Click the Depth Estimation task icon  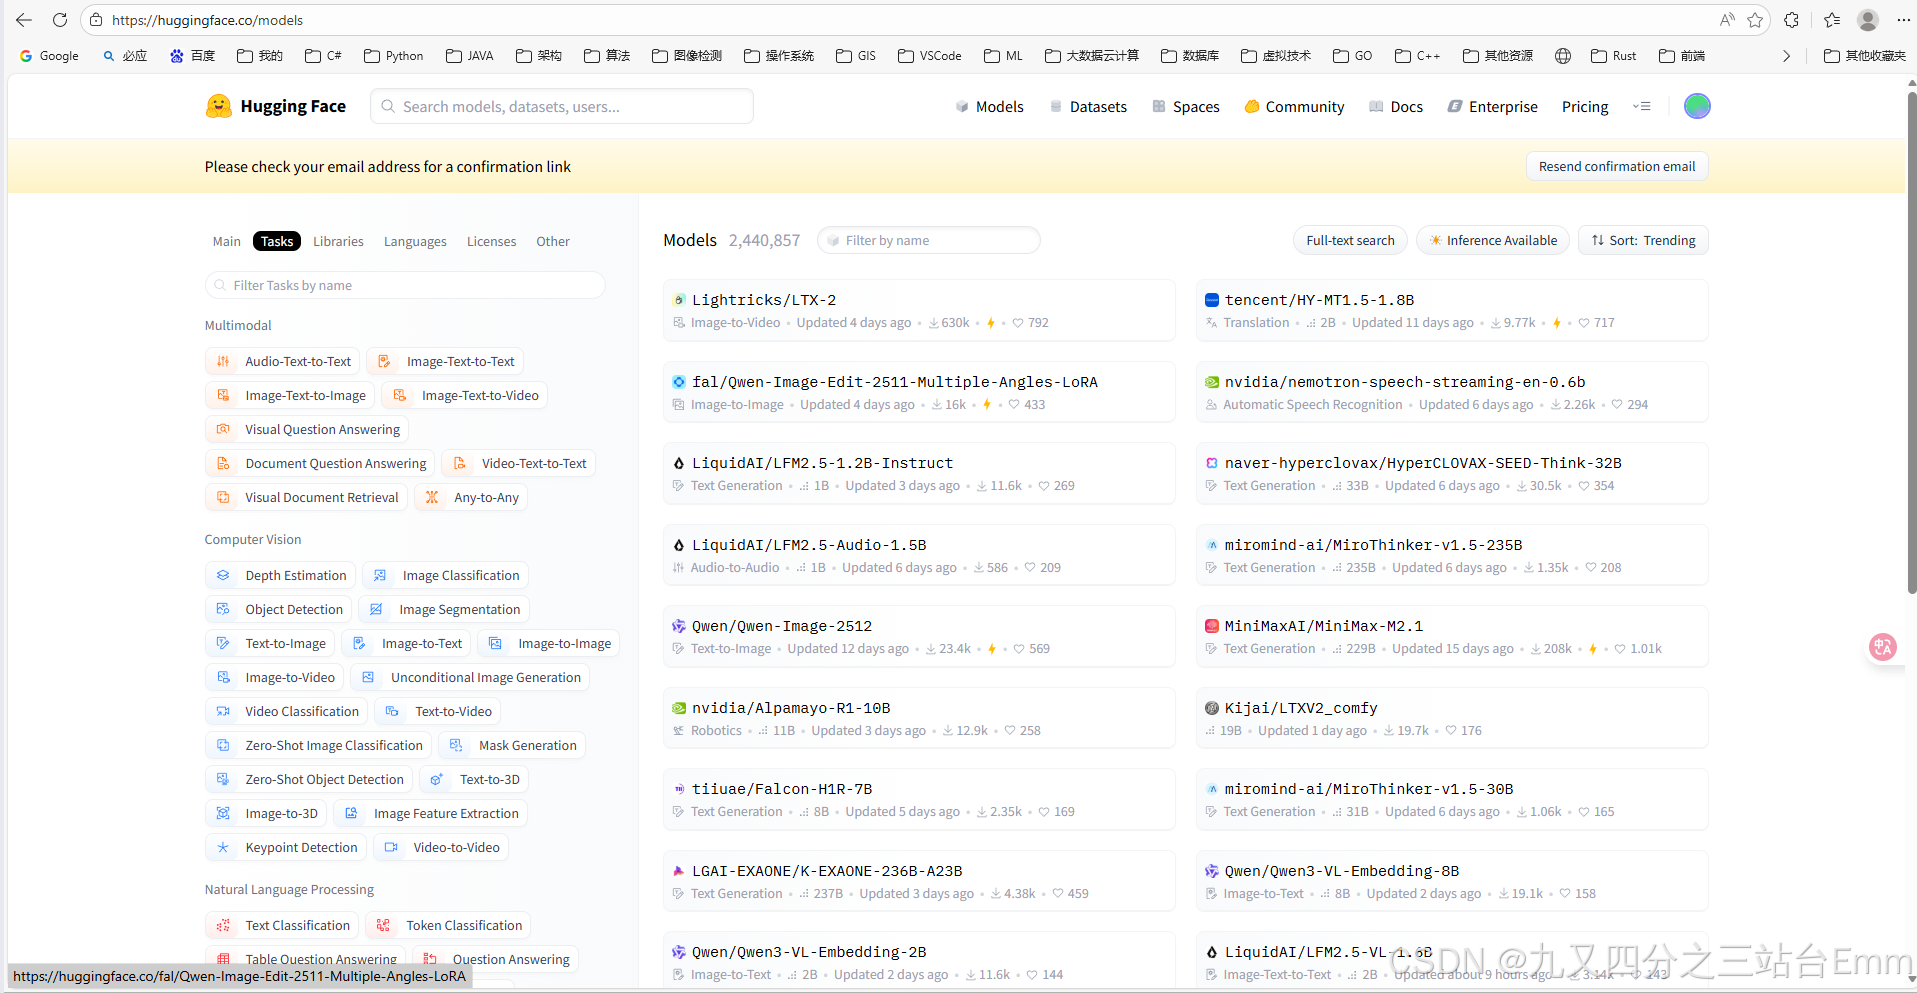click(x=224, y=576)
